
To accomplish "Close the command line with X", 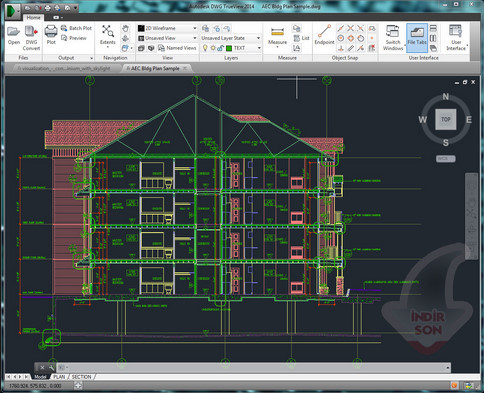I will (42, 367).
